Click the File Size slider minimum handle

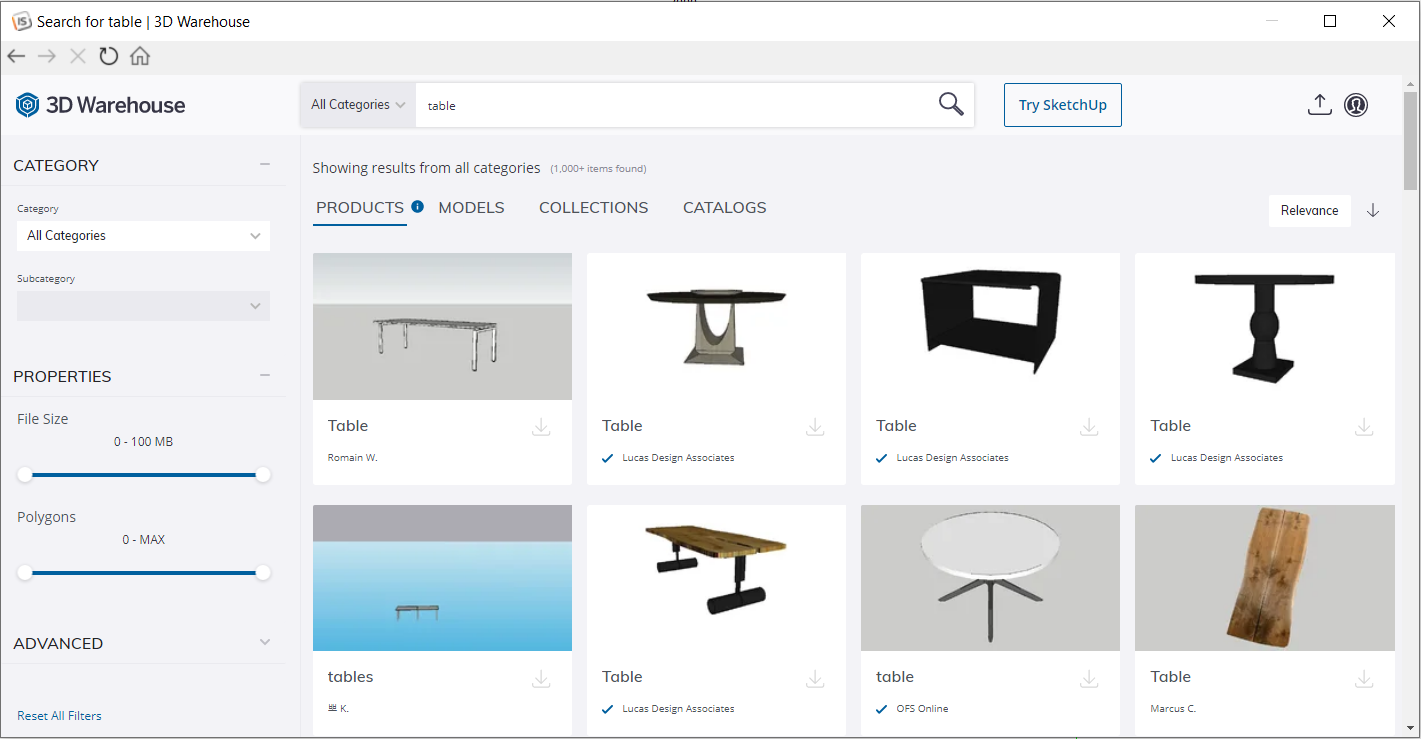[25, 475]
